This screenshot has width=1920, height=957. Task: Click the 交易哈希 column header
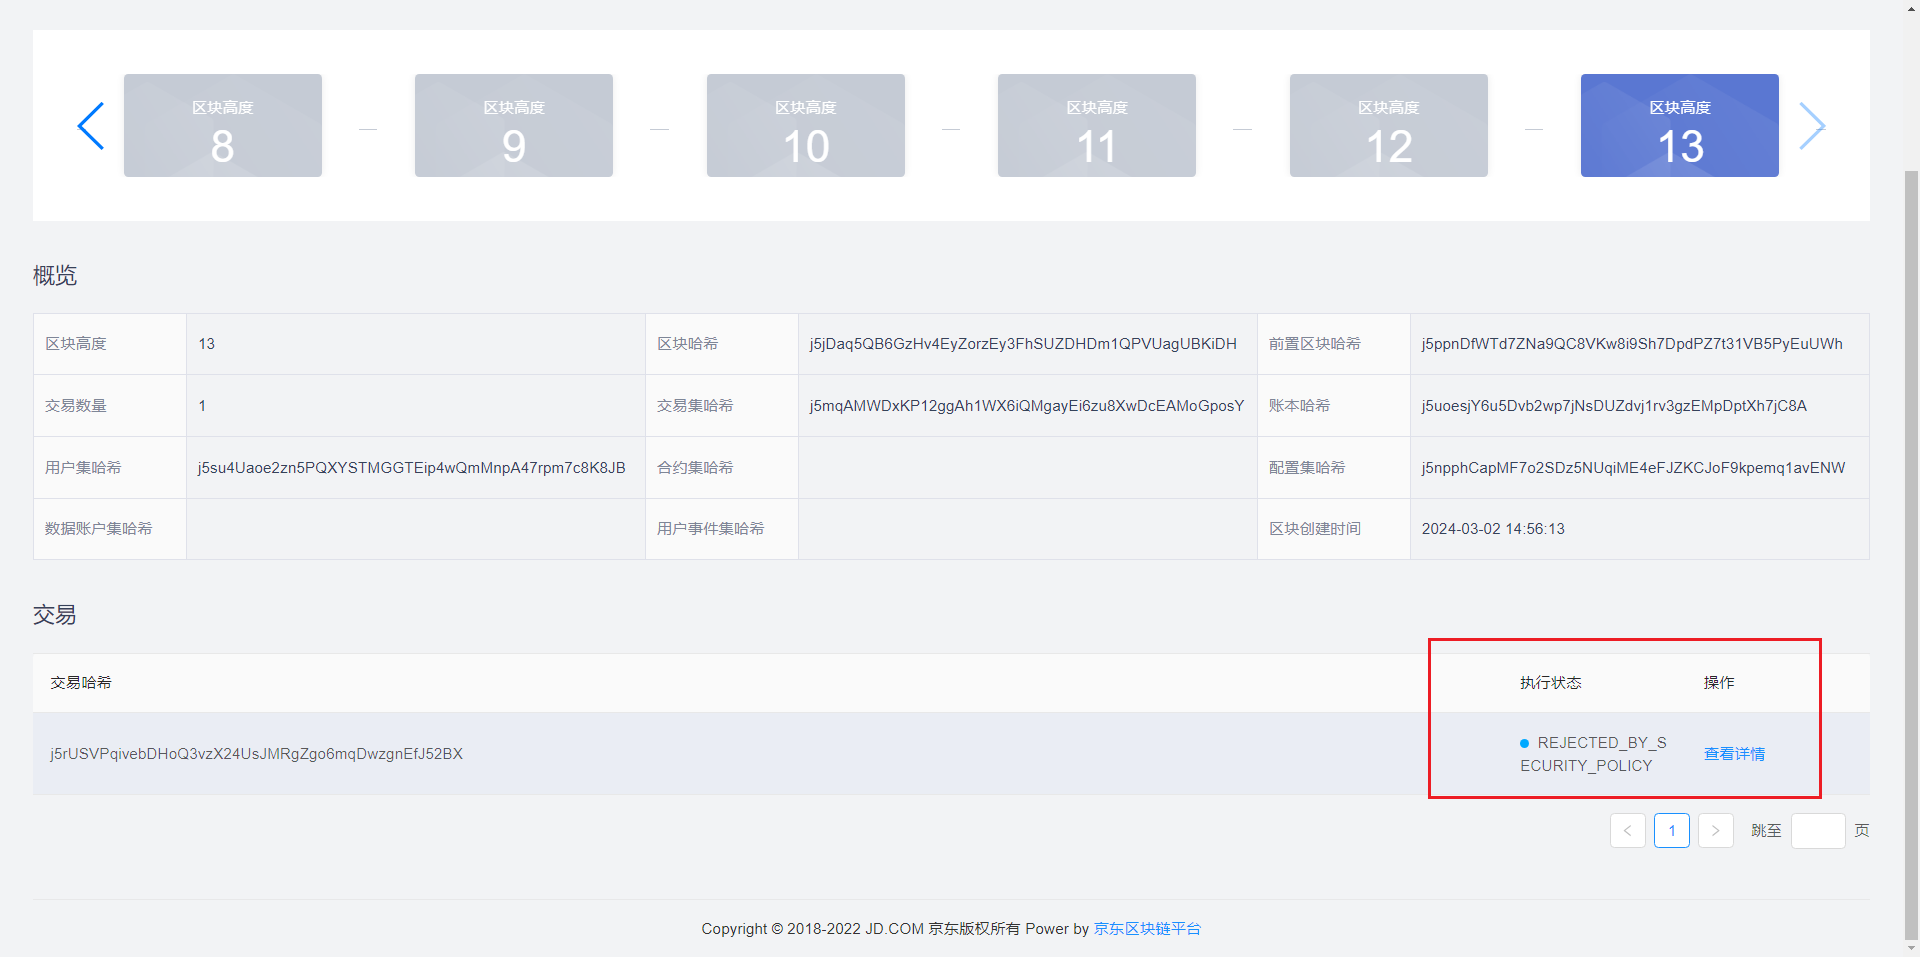[x=81, y=683]
